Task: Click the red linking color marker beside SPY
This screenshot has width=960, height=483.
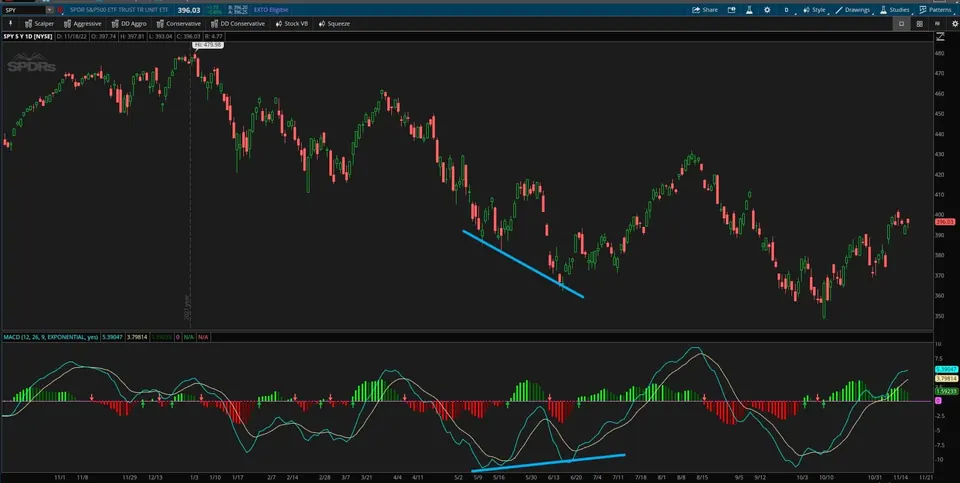Action: (x=60, y=10)
